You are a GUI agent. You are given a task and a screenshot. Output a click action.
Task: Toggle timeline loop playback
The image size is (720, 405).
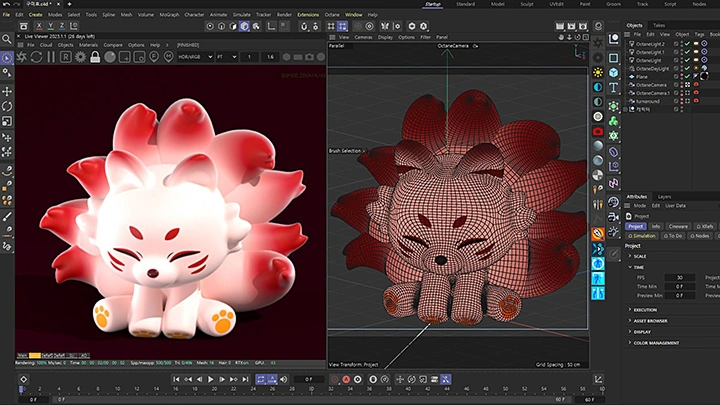pyautogui.click(x=260, y=379)
